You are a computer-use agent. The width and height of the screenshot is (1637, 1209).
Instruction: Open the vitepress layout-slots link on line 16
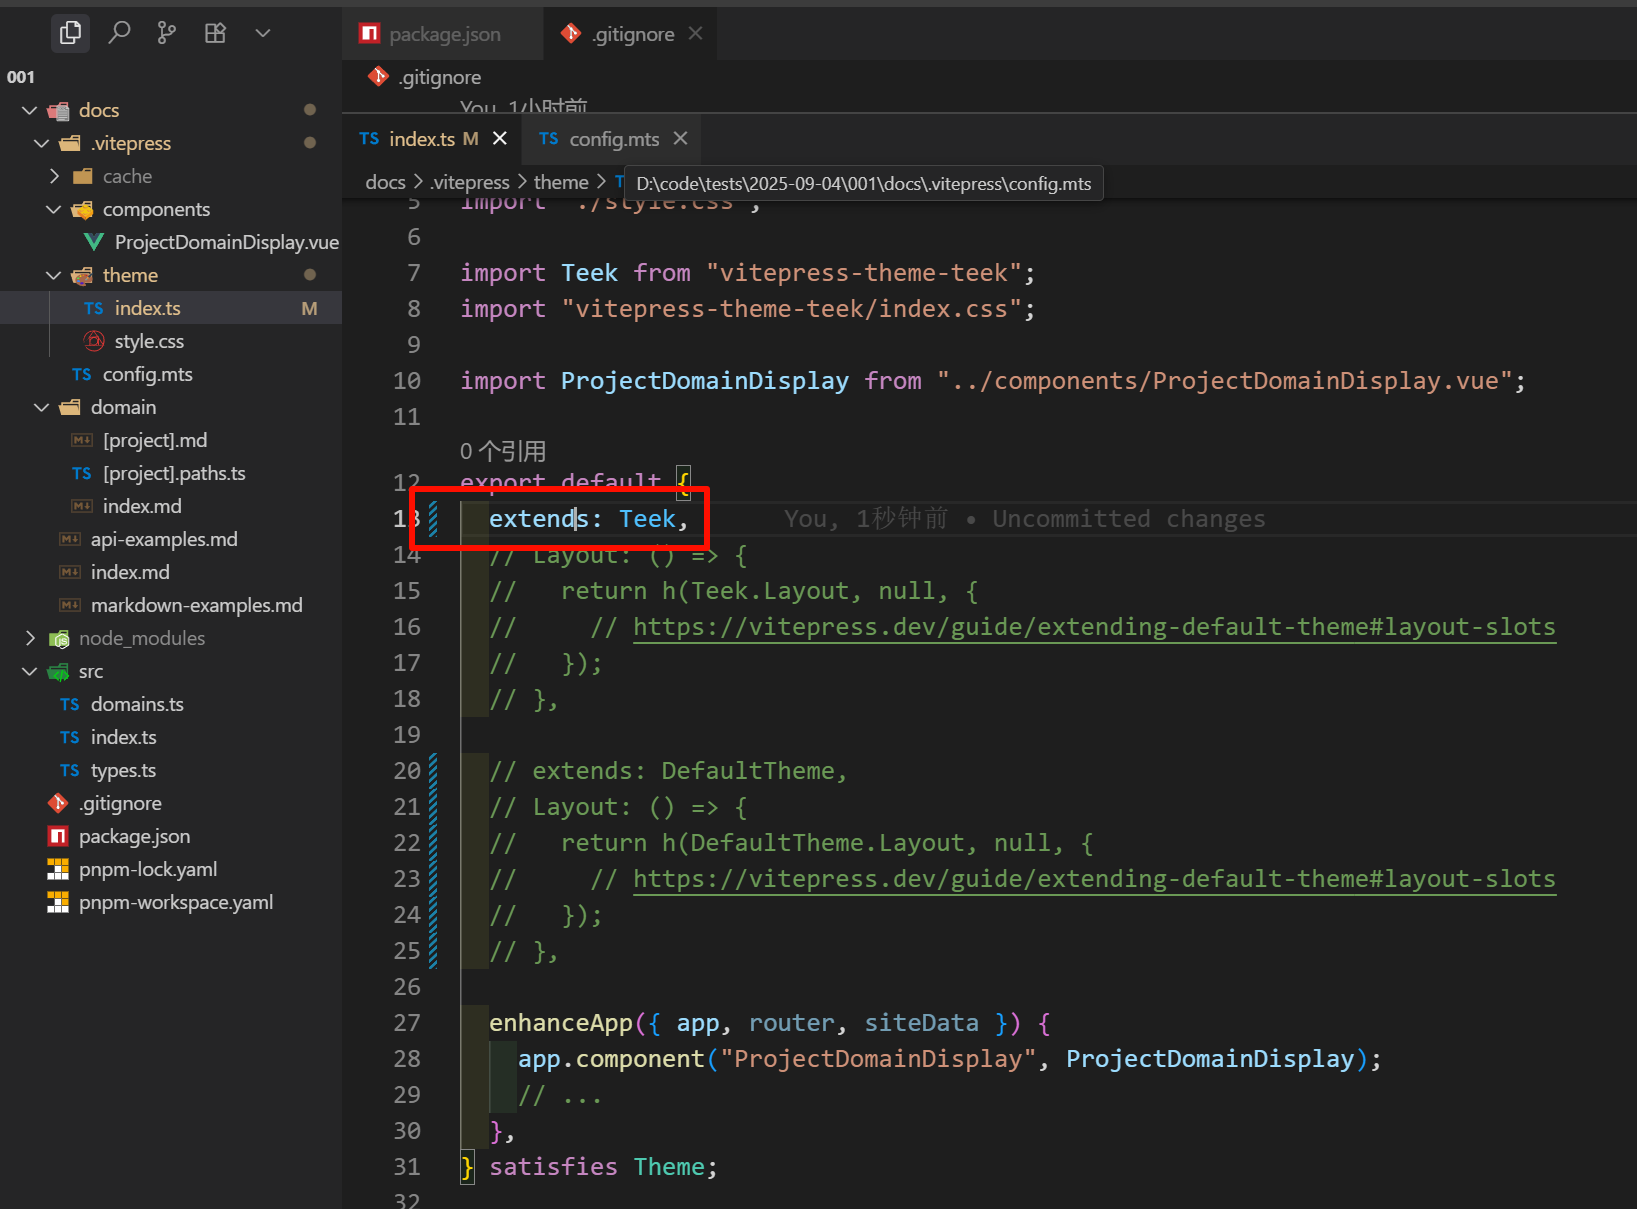(1094, 627)
